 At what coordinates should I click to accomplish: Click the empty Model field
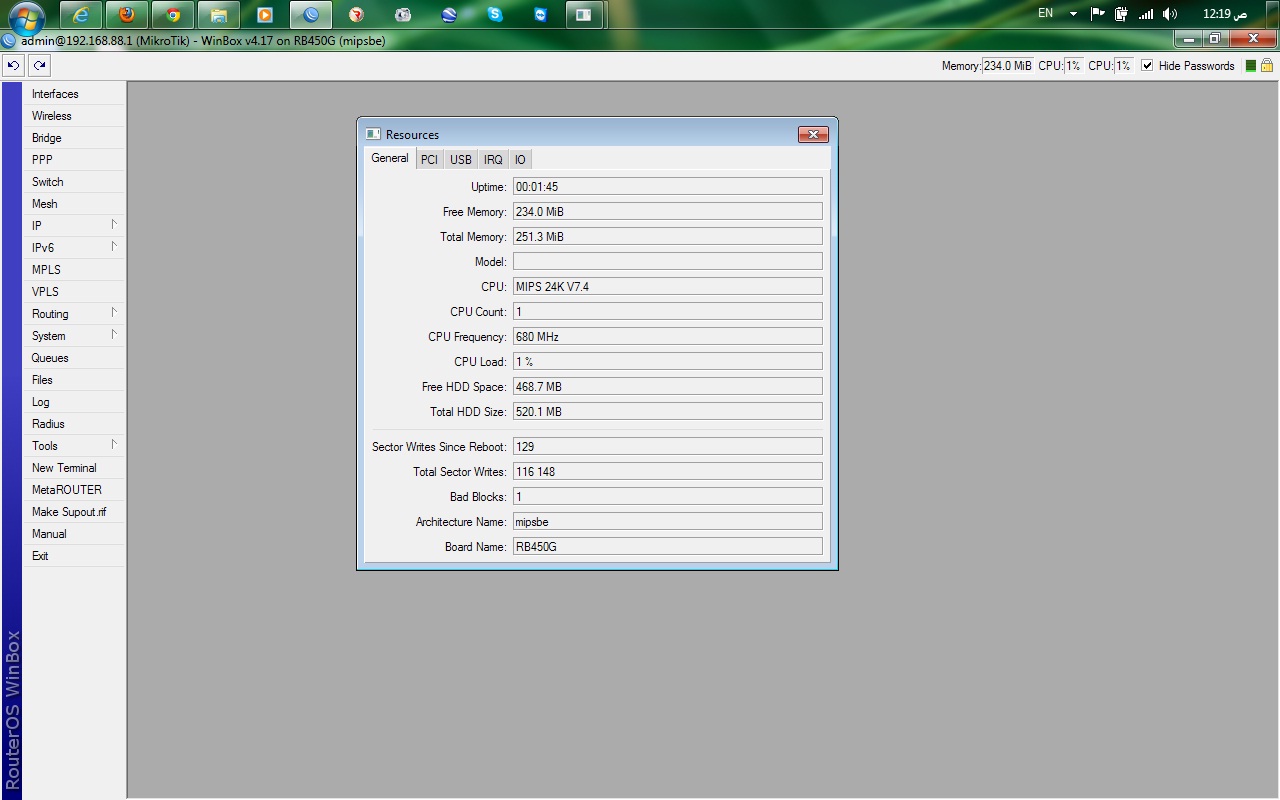tap(668, 261)
